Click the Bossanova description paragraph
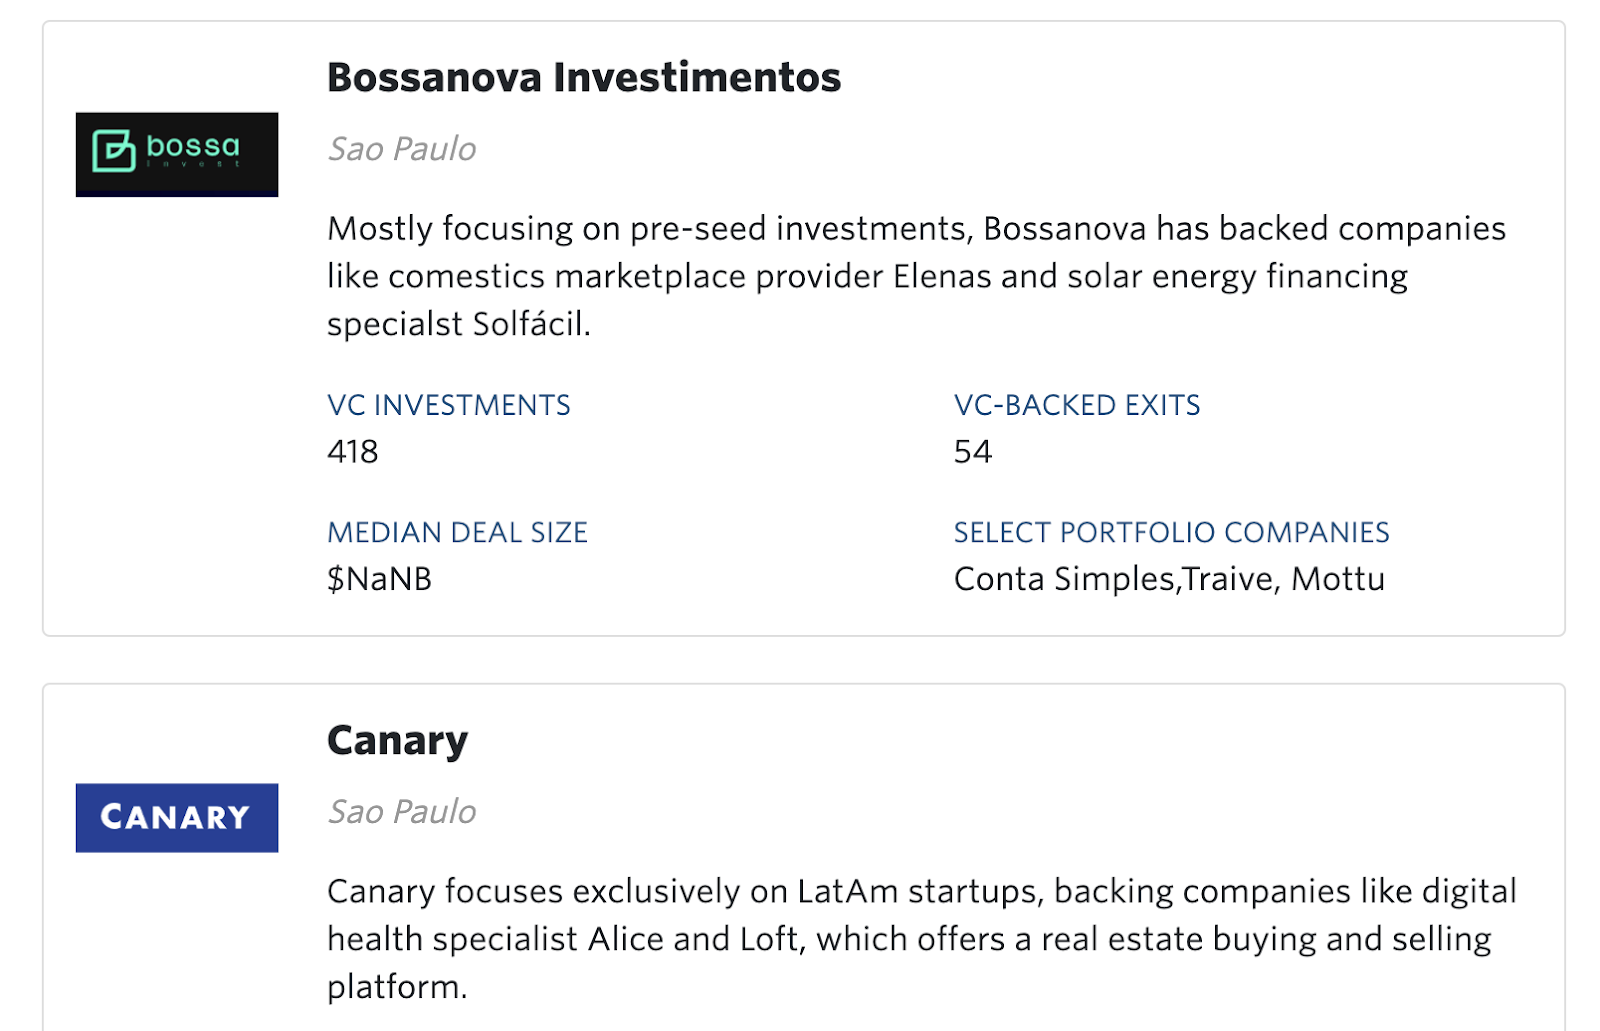Viewport: 1600px width, 1031px height. pyautogui.click(x=916, y=276)
